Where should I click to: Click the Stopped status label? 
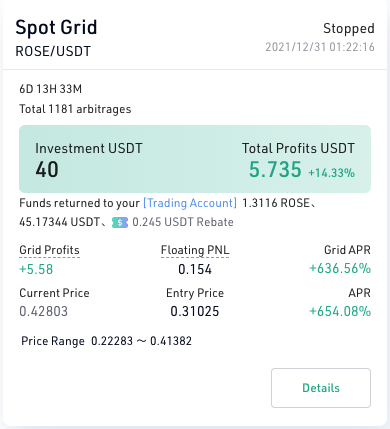click(349, 28)
